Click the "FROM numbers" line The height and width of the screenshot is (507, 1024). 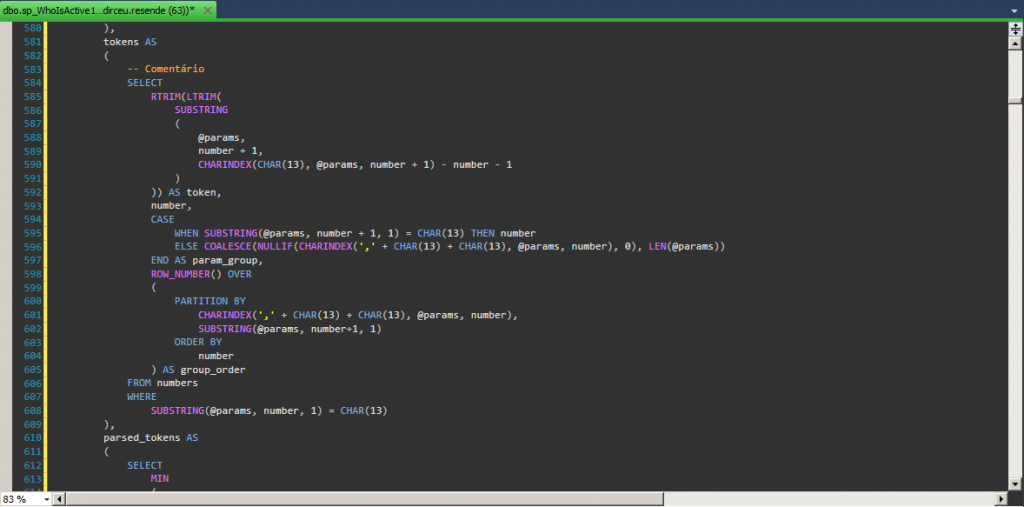click(x=162, y=383)
